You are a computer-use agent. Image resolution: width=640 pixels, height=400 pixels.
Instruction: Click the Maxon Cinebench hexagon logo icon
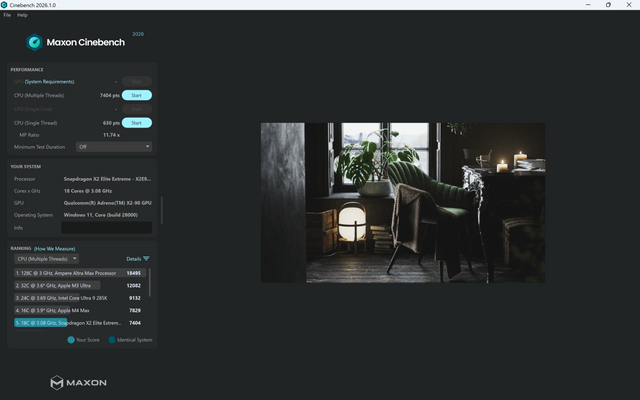click(34, 42)
